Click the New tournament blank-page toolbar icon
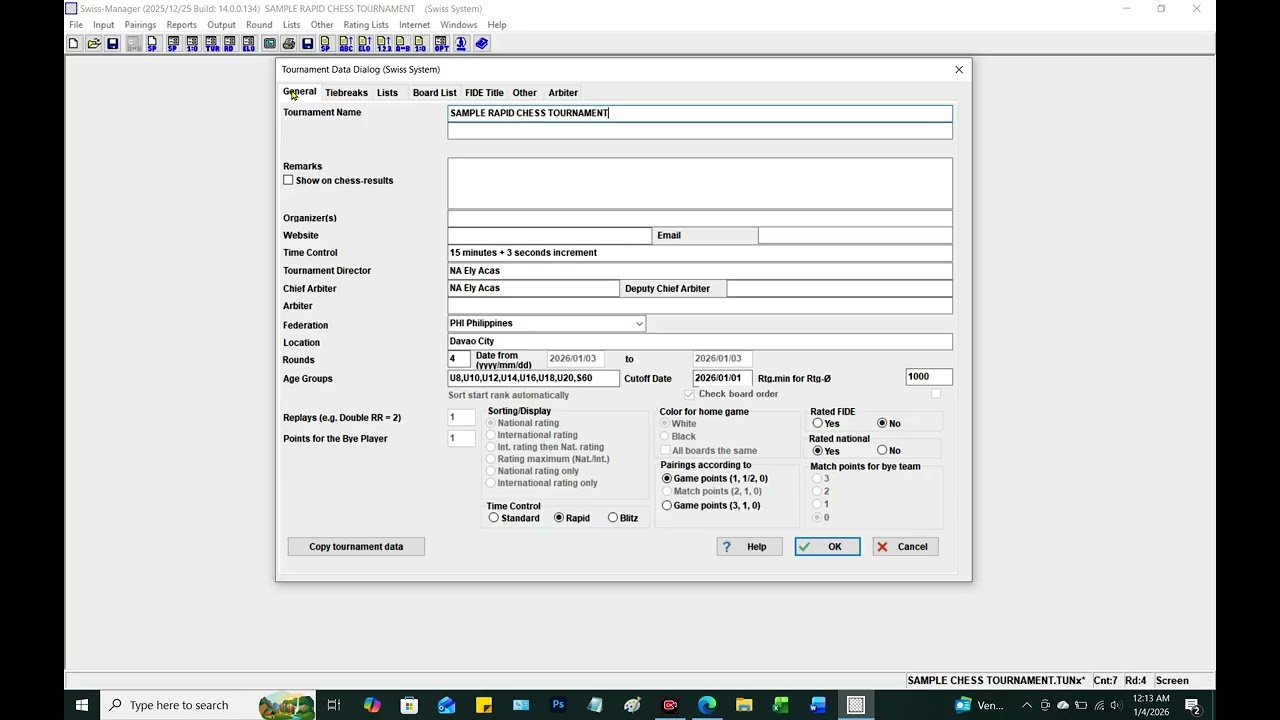This screenshot has width=1280, height=720. click(x=73, y=43)
